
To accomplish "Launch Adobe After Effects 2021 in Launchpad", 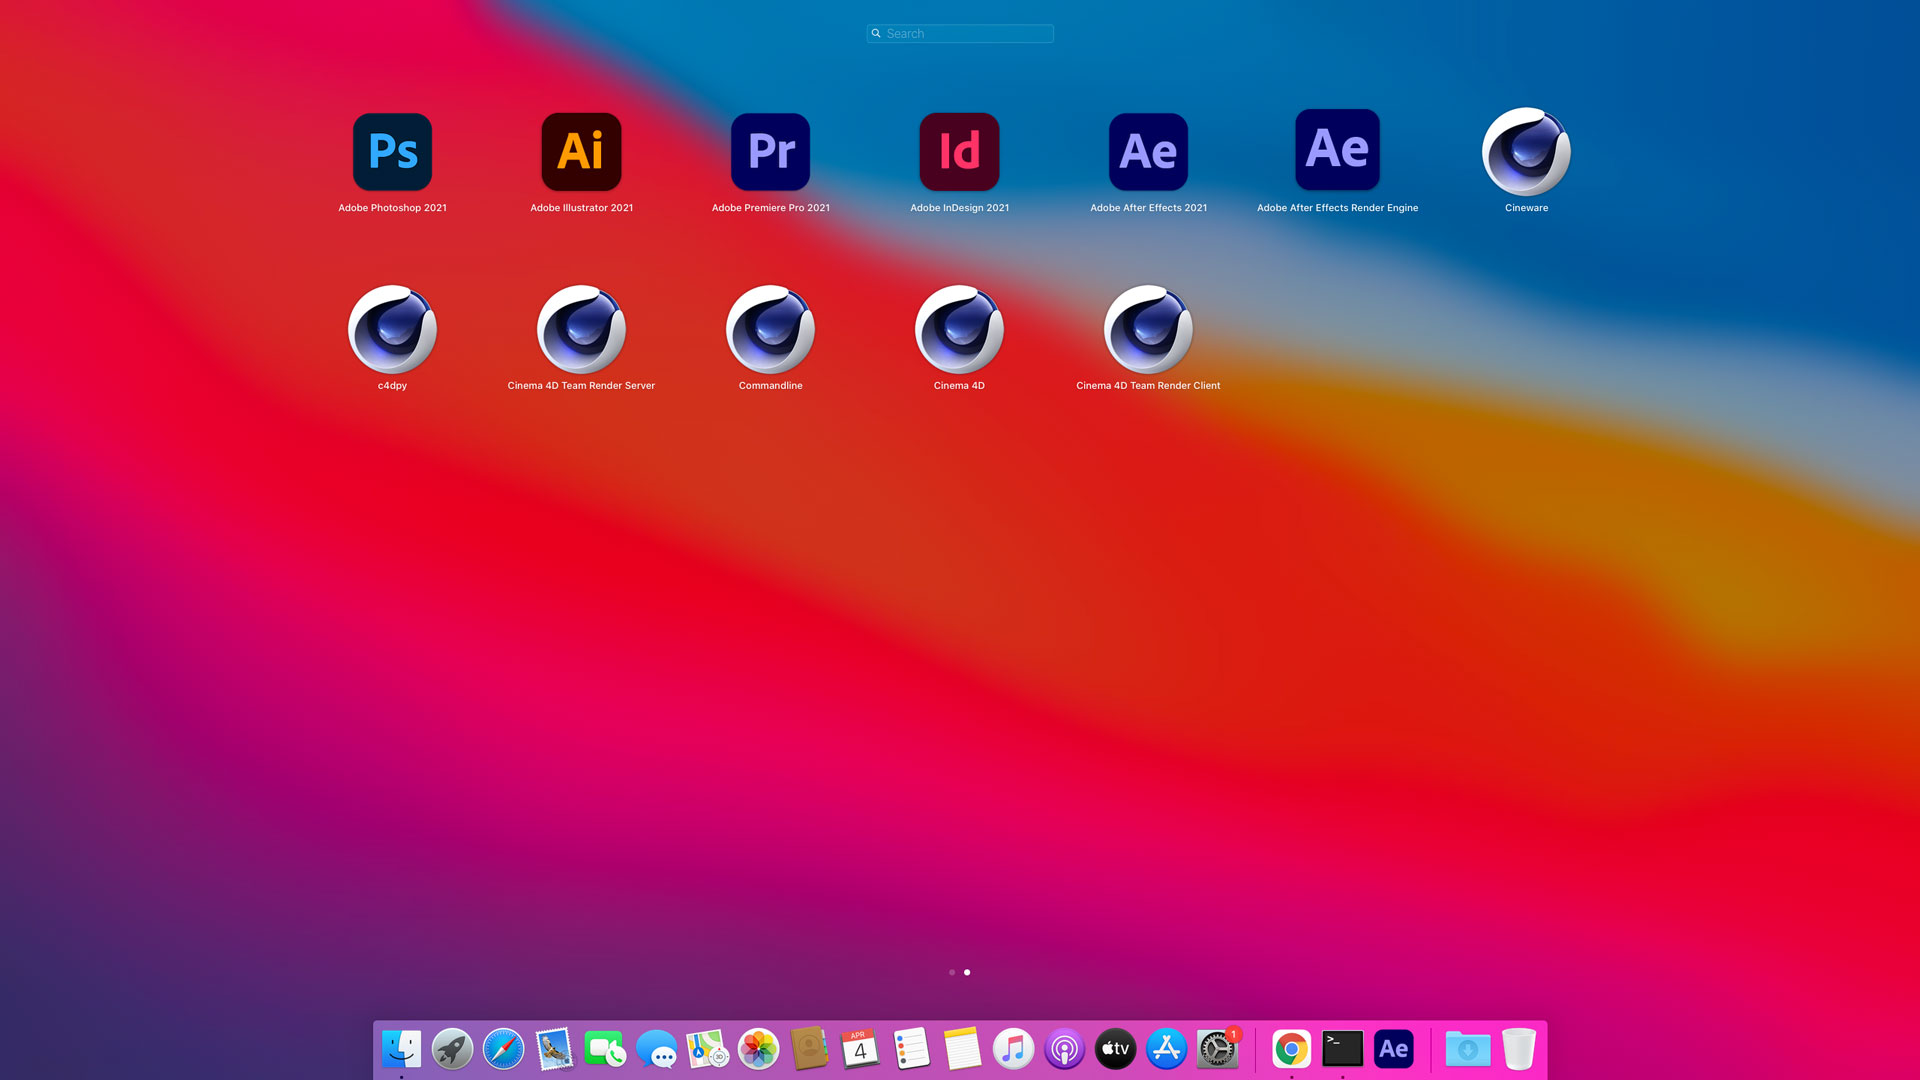I will (1148, 152).
